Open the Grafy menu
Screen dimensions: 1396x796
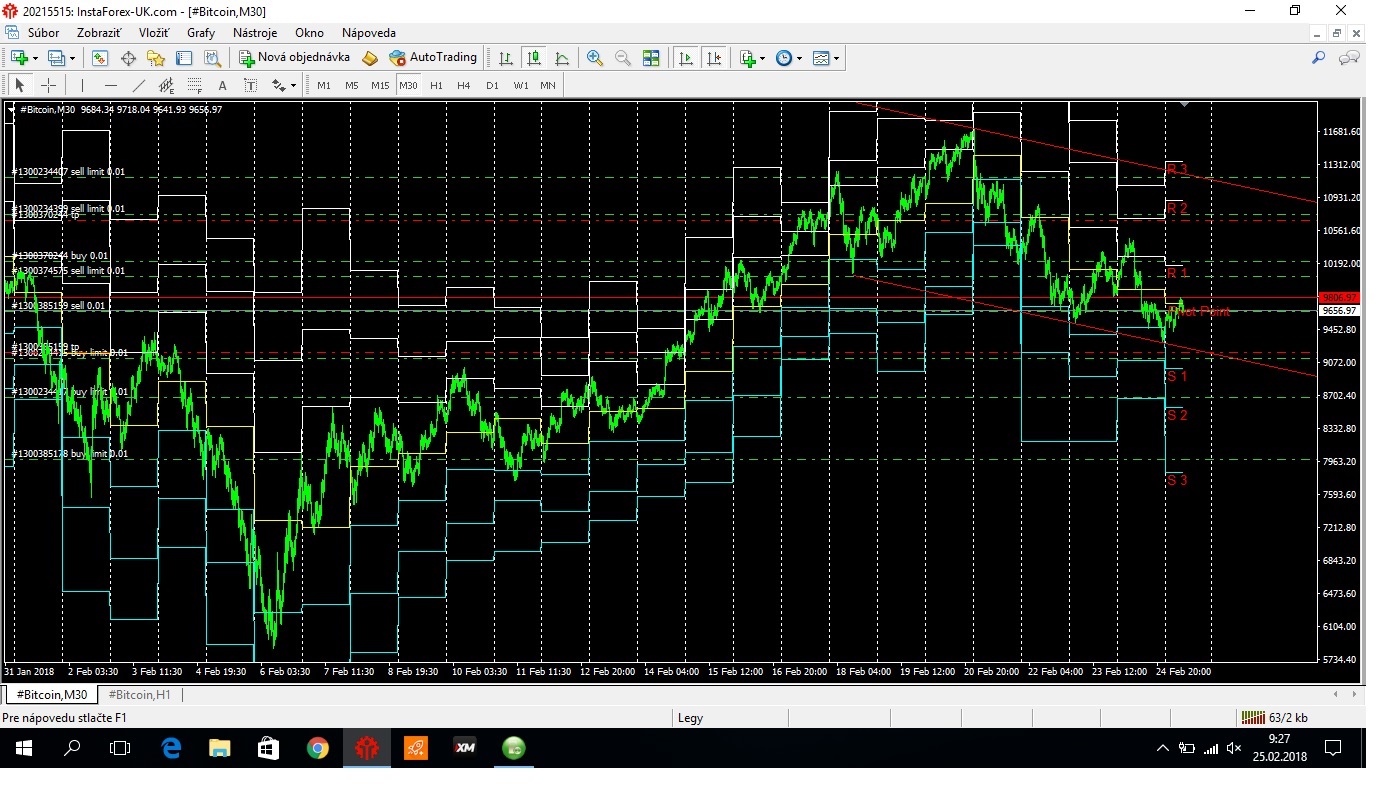(x=201, y=33)
